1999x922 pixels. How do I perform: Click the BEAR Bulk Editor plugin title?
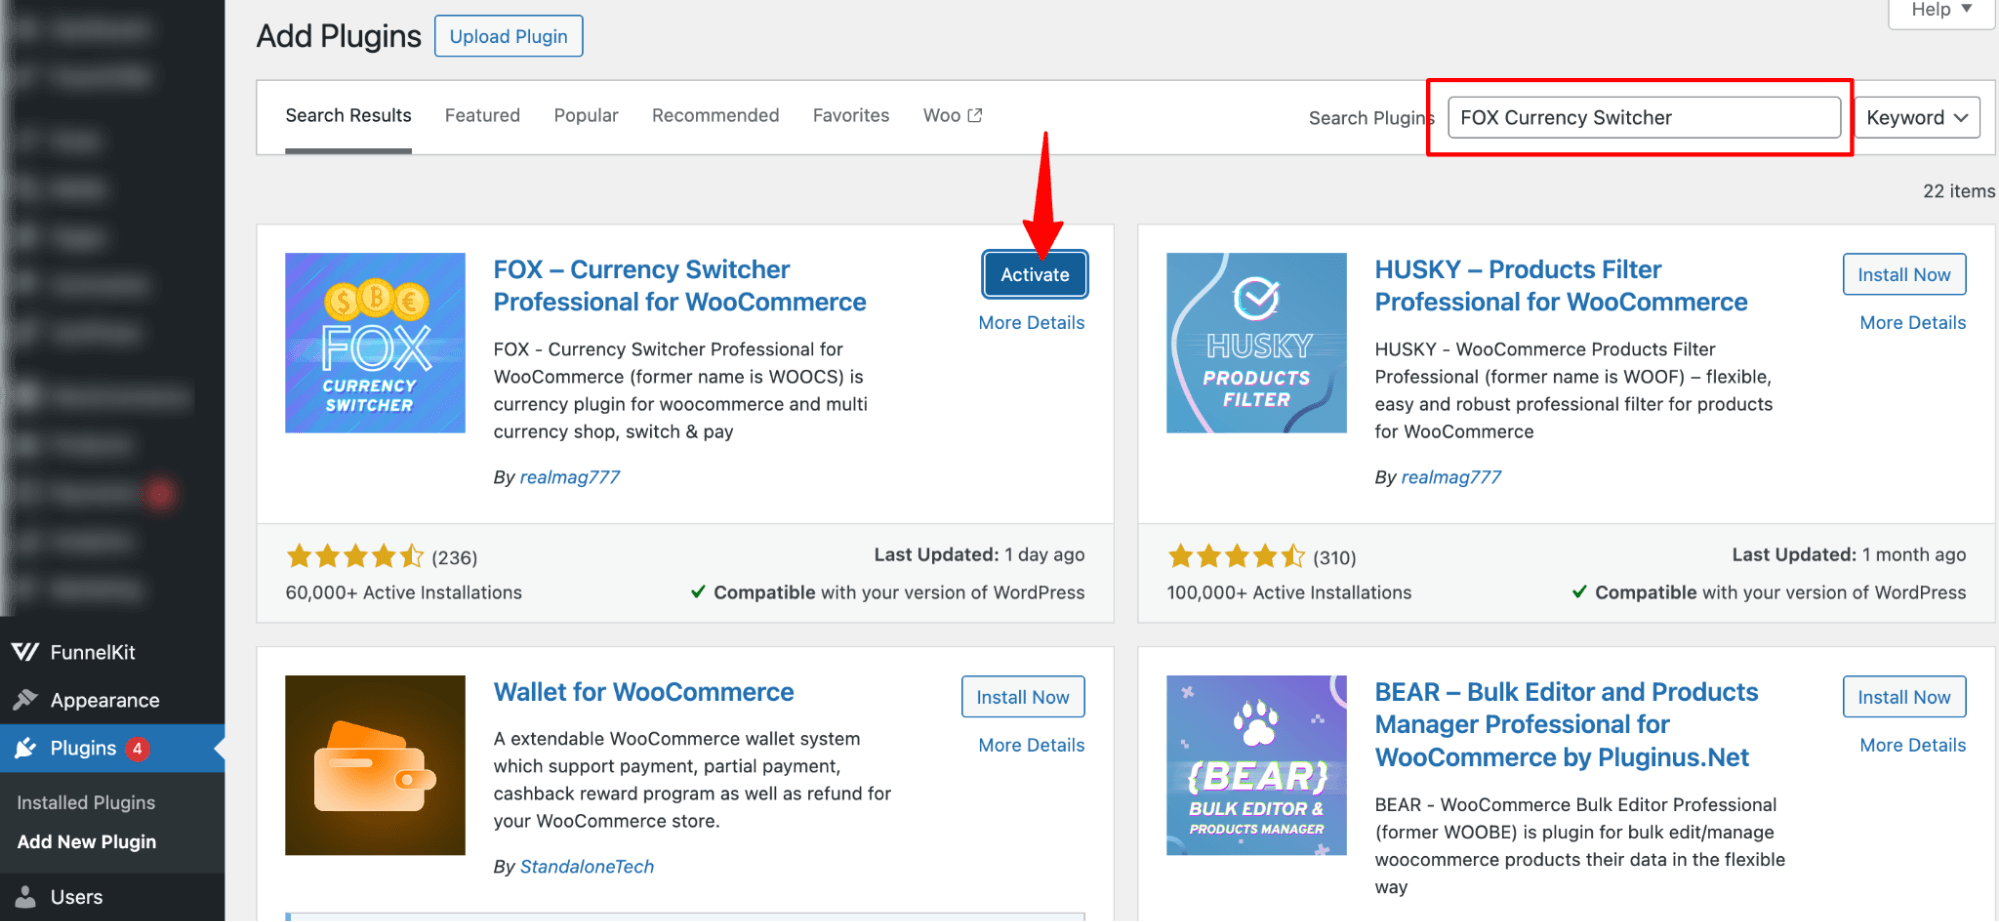pyautogui.click(x=1566, y=725)
